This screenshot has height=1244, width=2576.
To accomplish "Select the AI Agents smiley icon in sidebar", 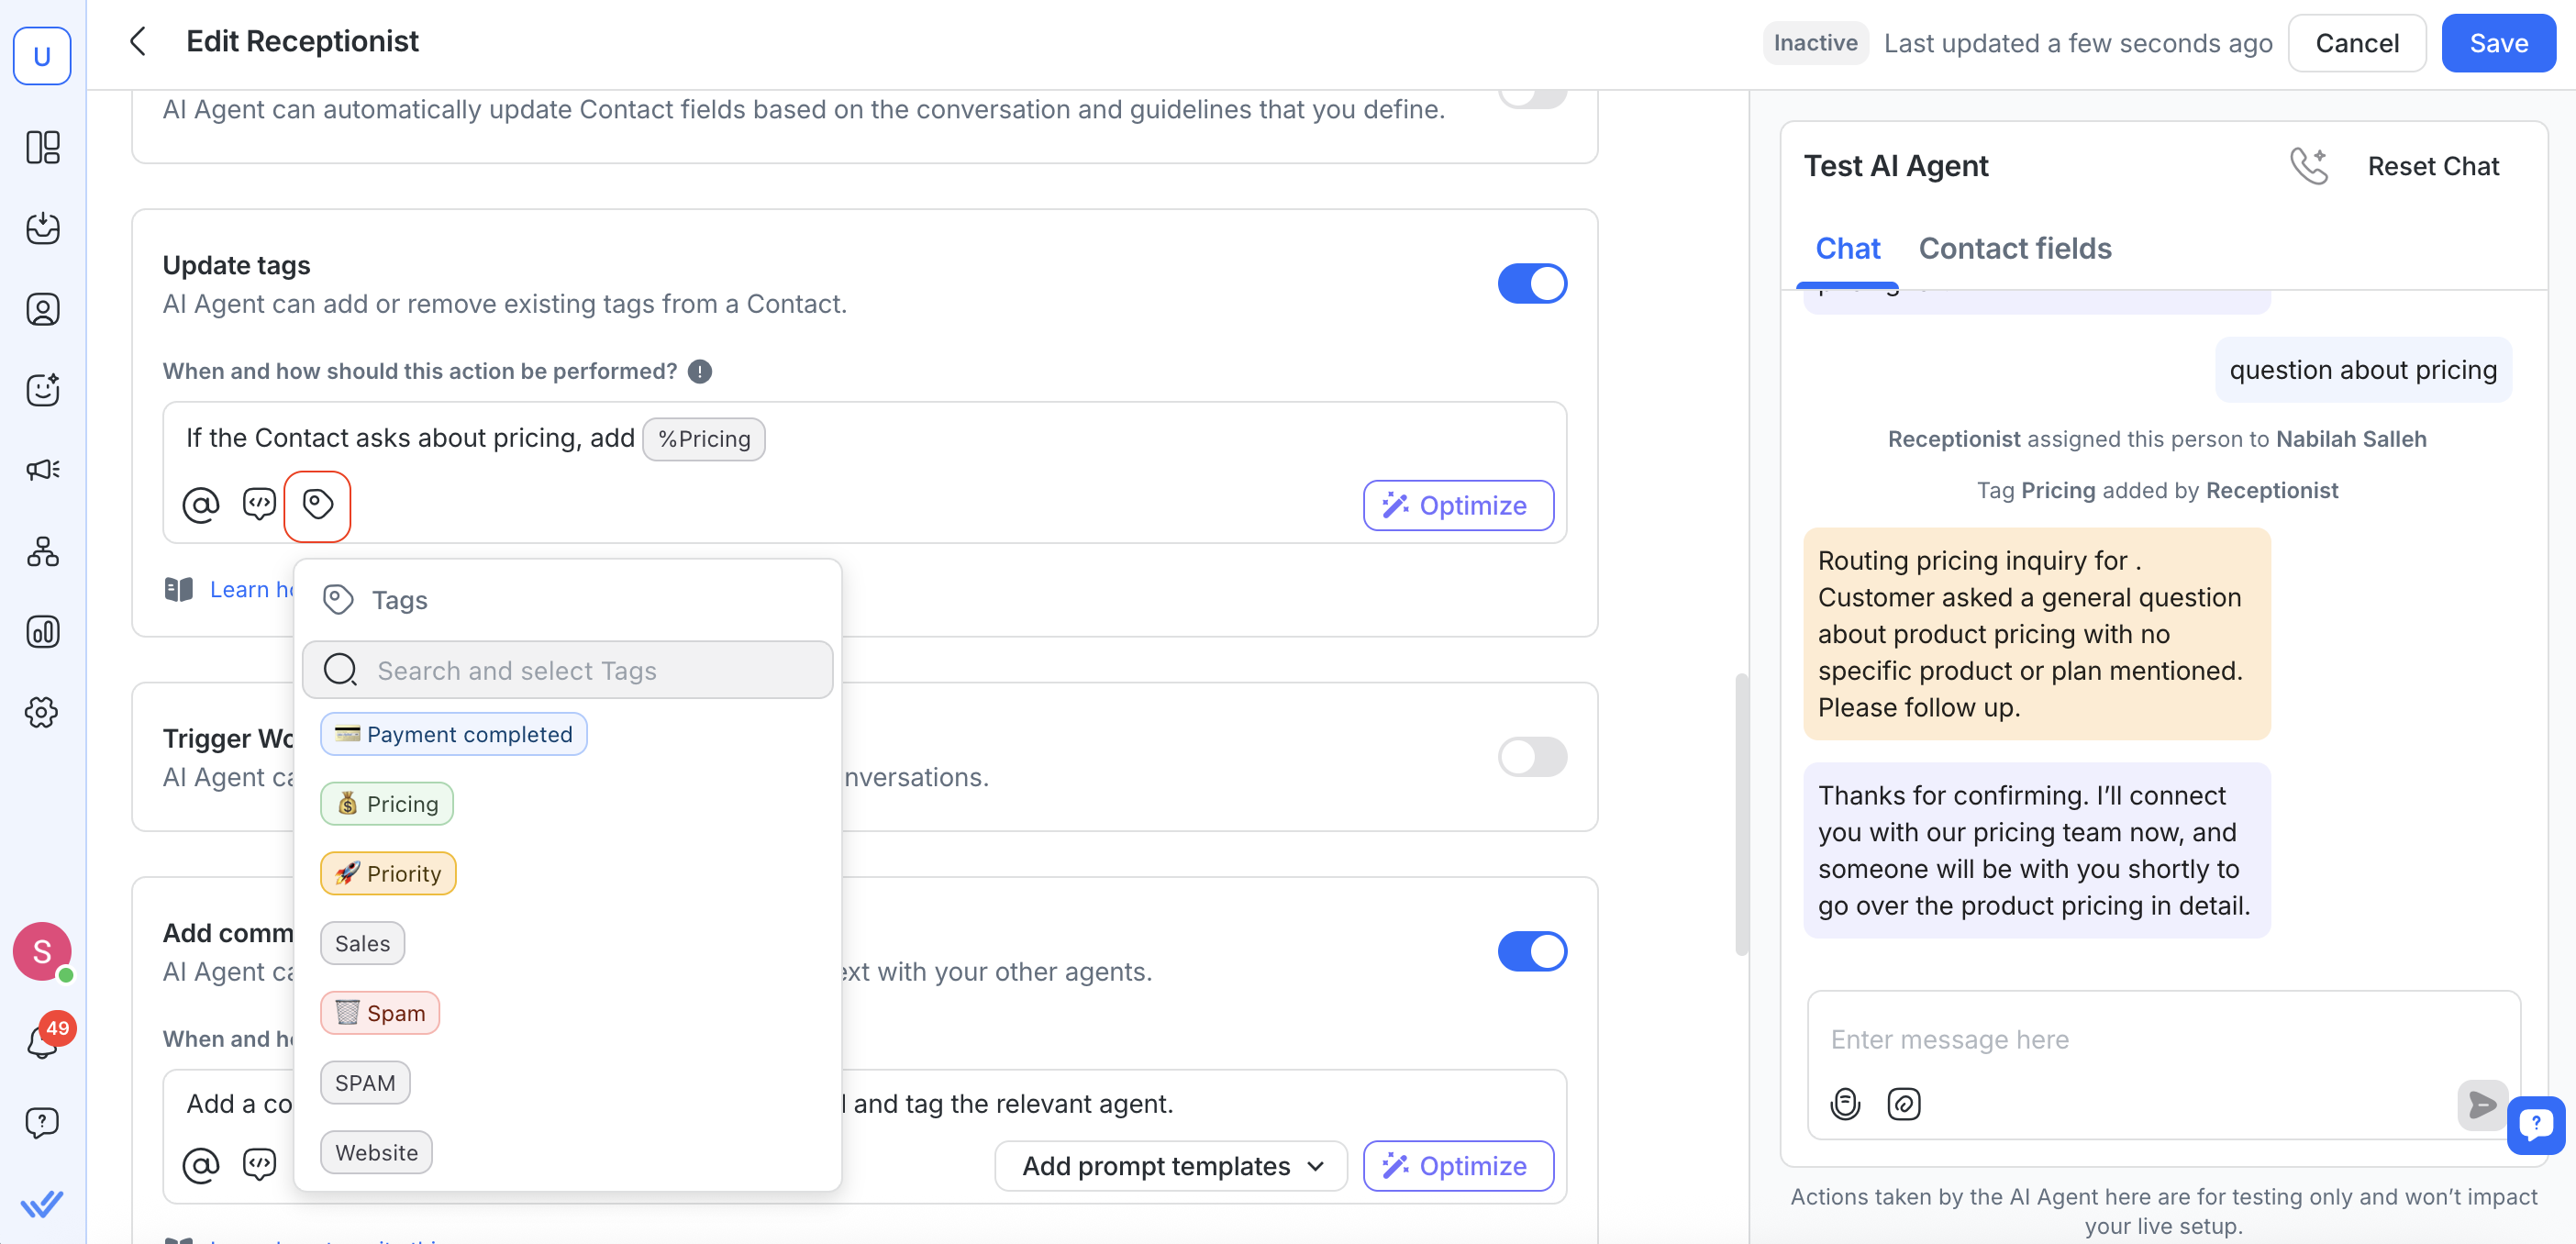I will coord(42,390).
